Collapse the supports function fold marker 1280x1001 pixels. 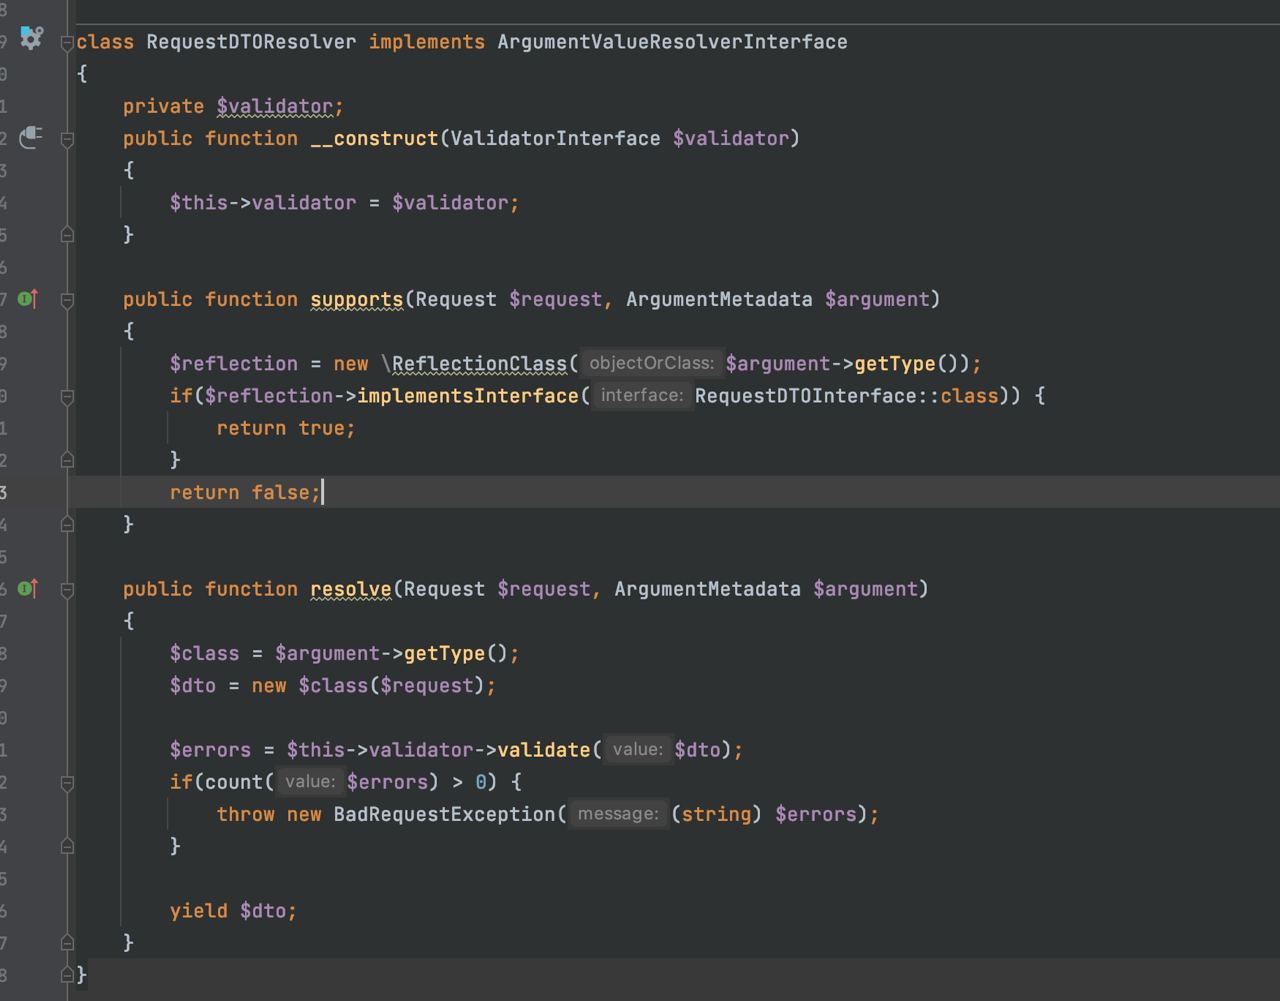coord(67,300)
